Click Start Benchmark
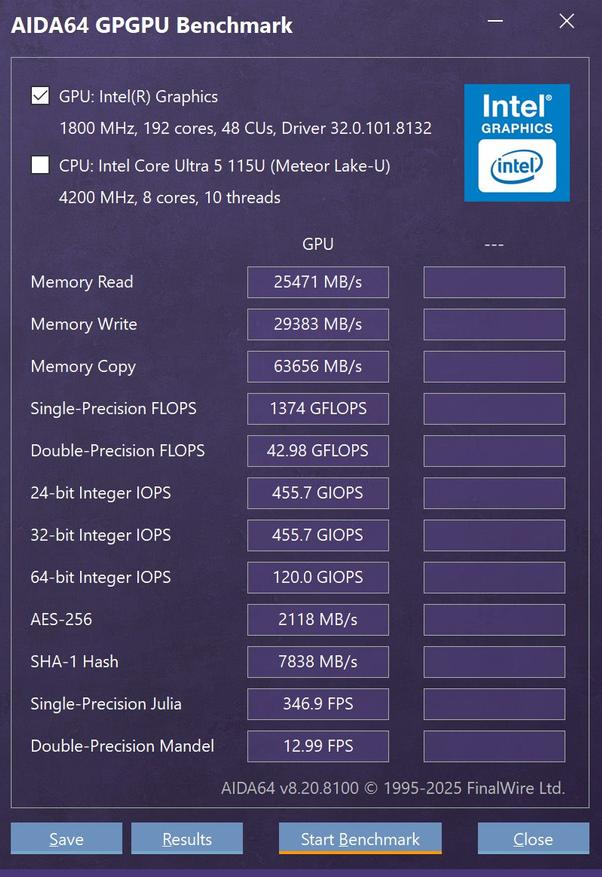 tap(360, 839)
